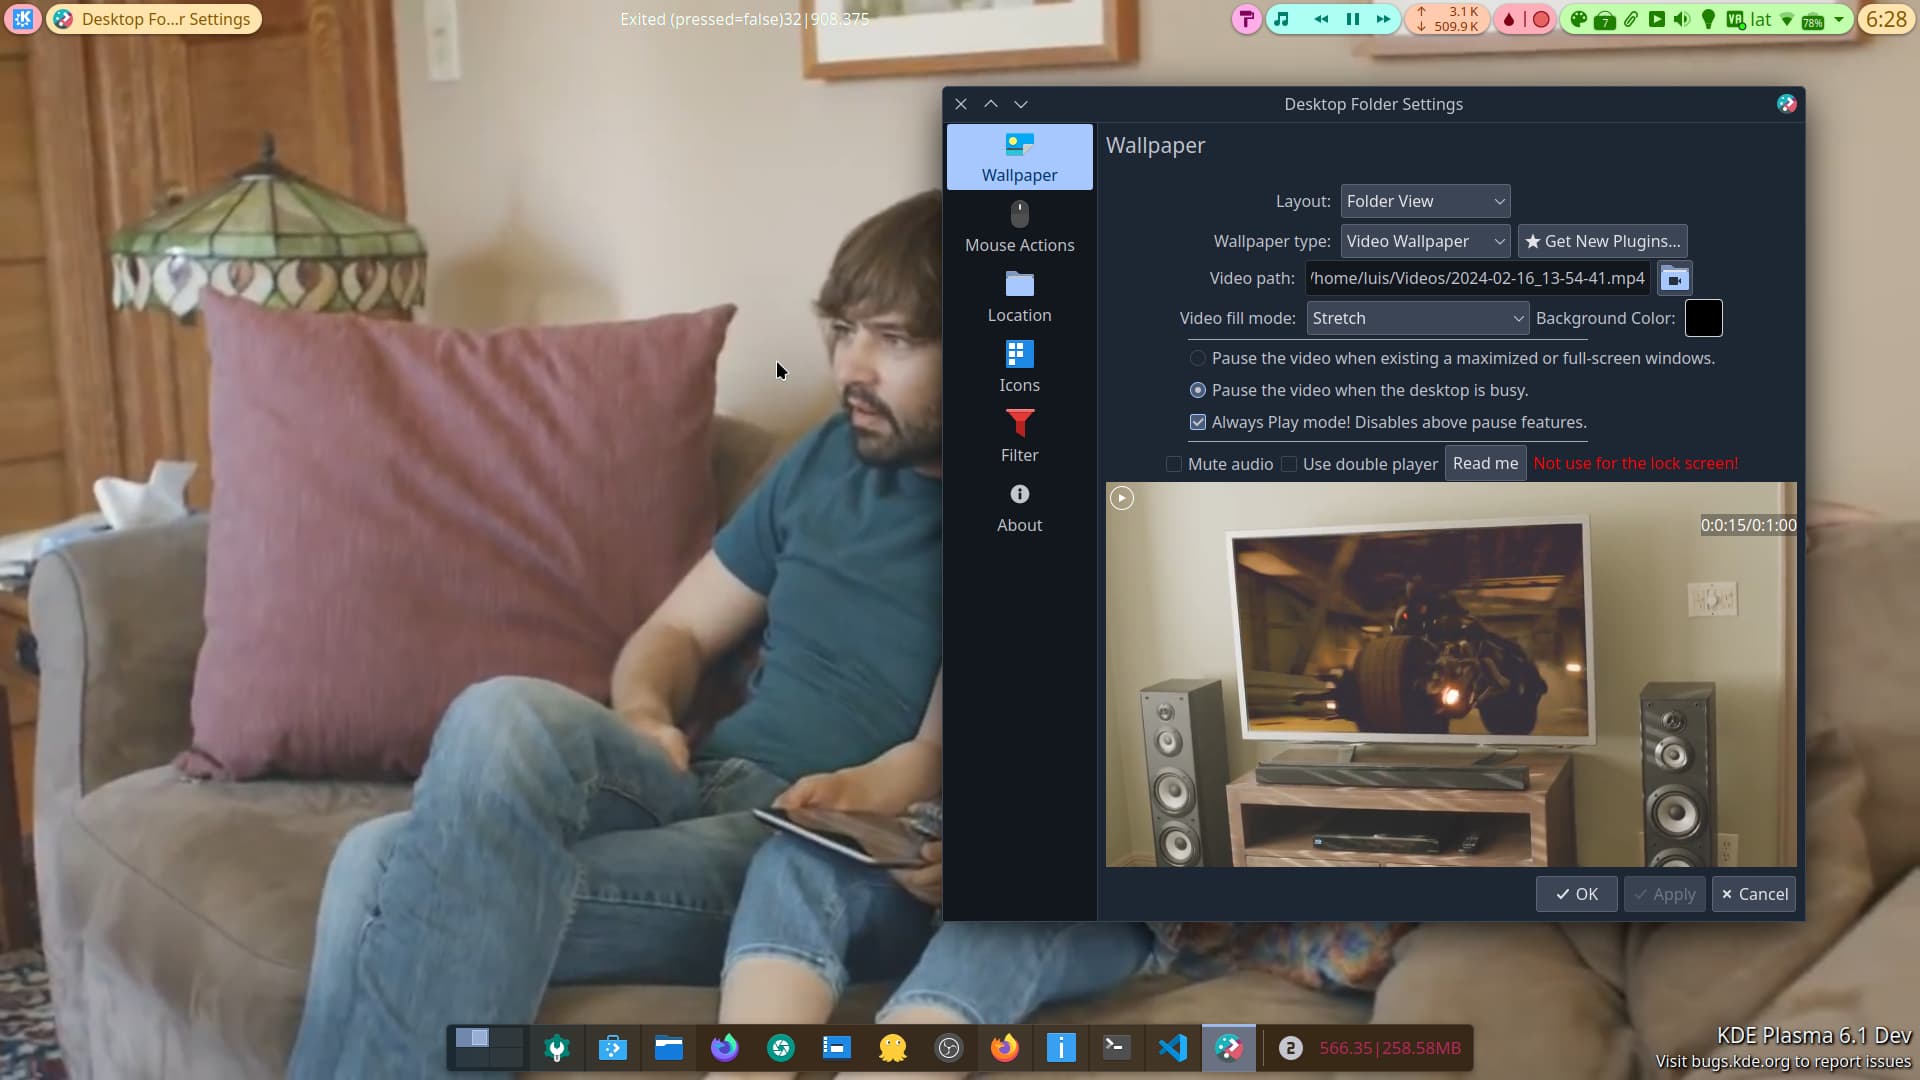Enable the Use double player checkbox
Screen dimensions: 1920x1080
pos(1289,464)
